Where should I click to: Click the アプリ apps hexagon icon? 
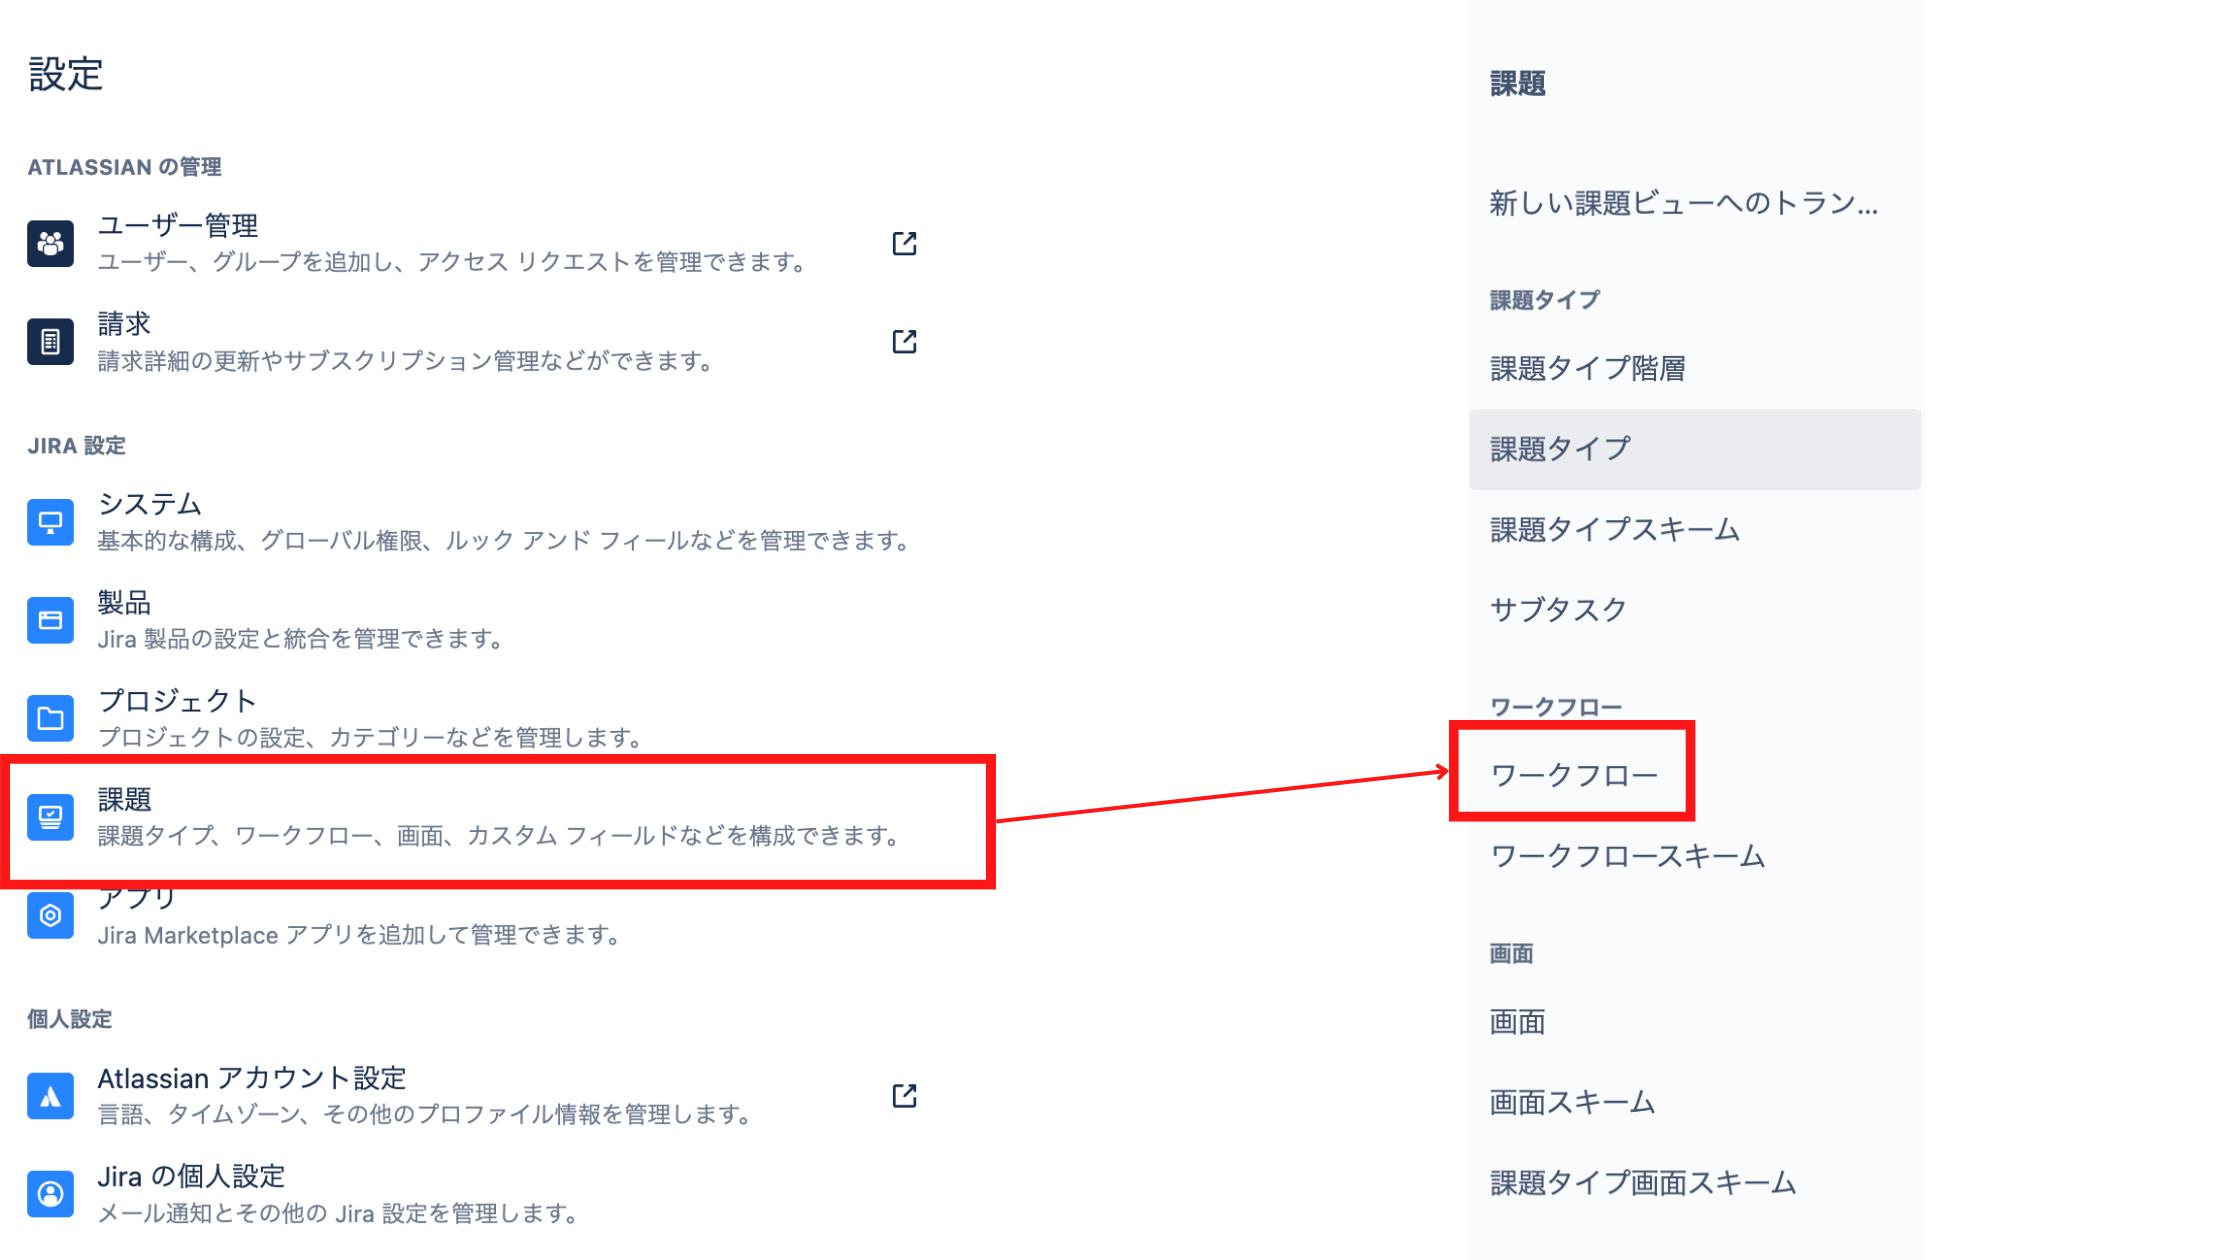[50, 915]
